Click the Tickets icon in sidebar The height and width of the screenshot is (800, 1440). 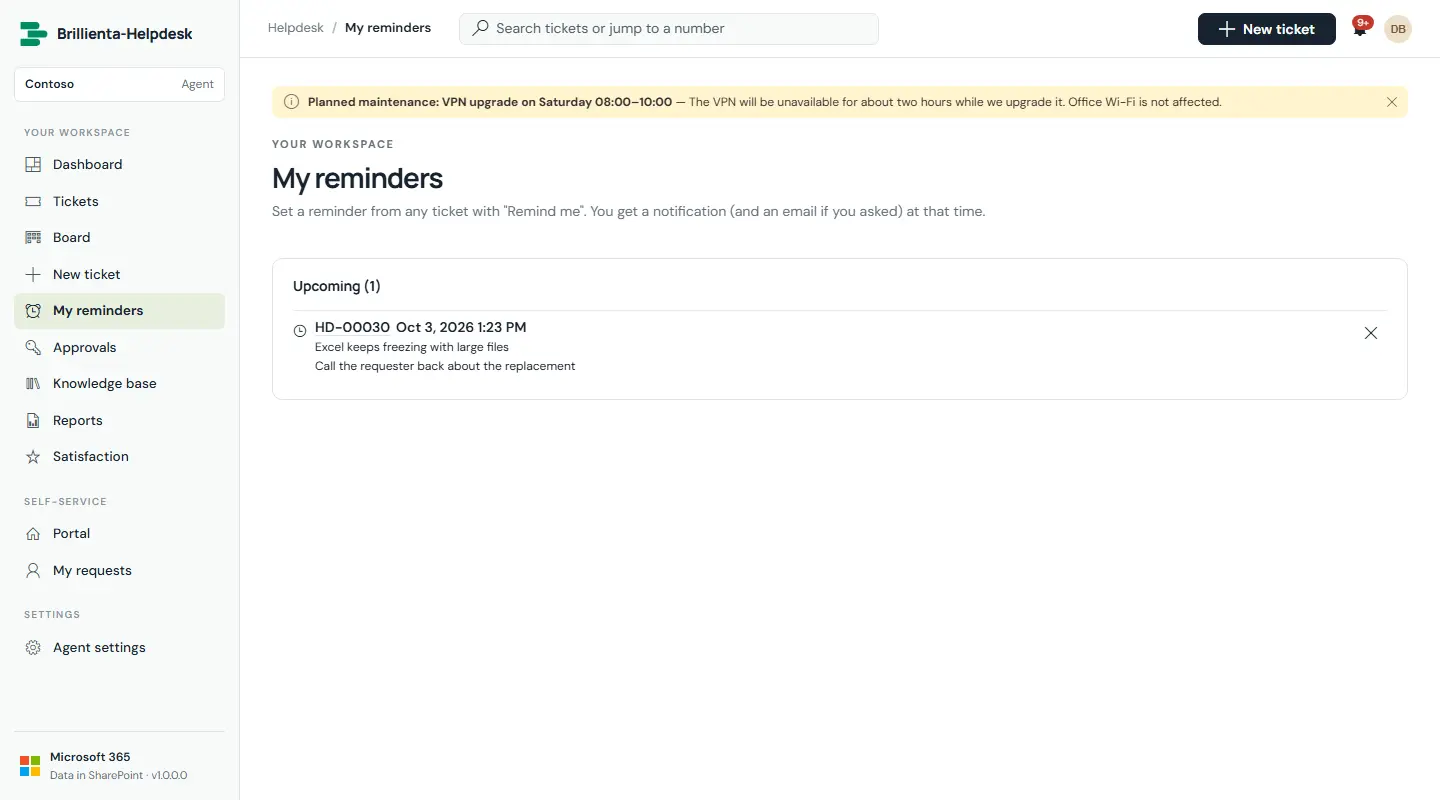click(33, 201)
